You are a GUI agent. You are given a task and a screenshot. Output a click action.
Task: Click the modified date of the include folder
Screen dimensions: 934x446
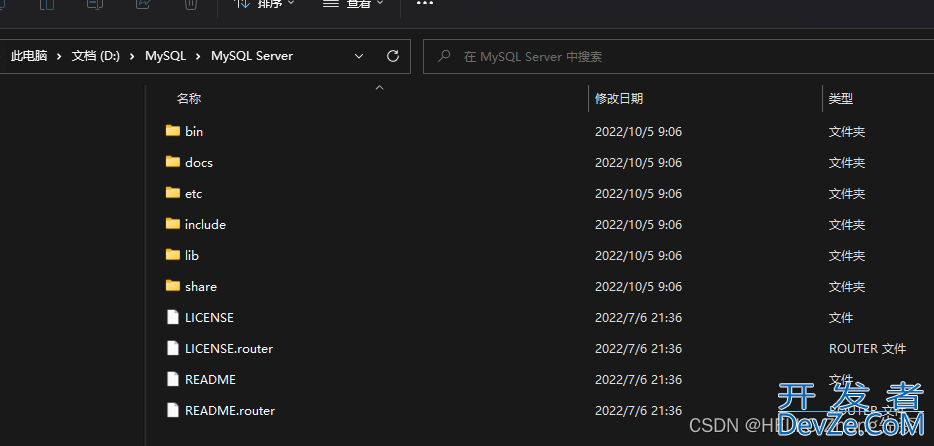tap(639, 224)
